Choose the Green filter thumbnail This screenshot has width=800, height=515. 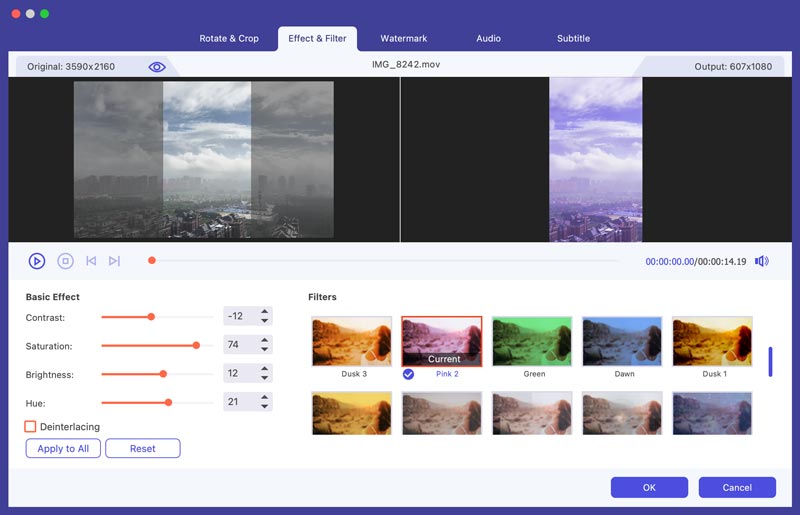pyautogui.click(x=532, y=342)
